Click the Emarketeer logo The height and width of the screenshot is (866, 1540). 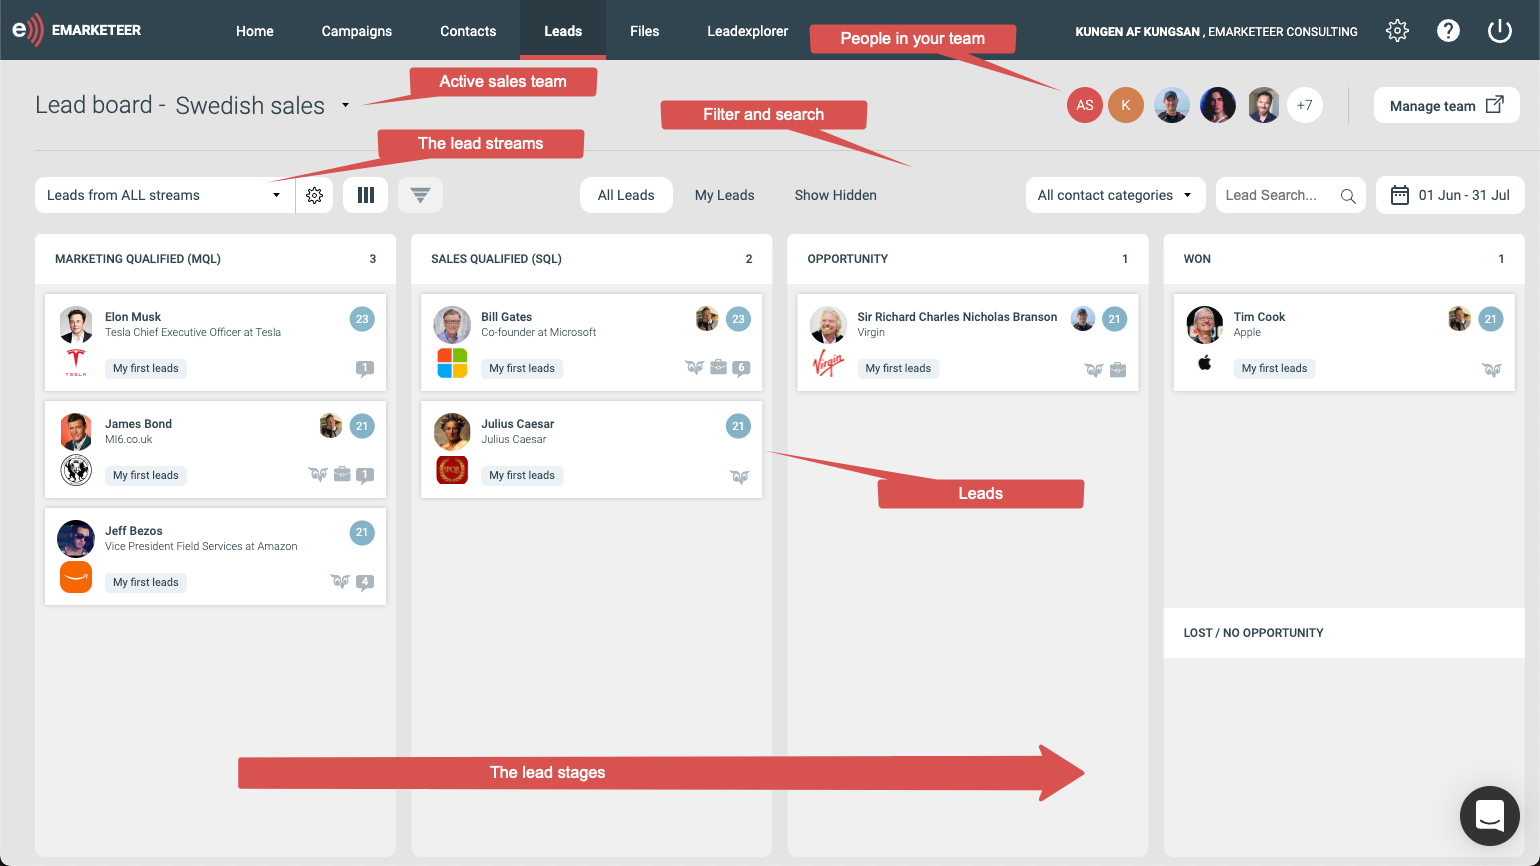[77, 30]
